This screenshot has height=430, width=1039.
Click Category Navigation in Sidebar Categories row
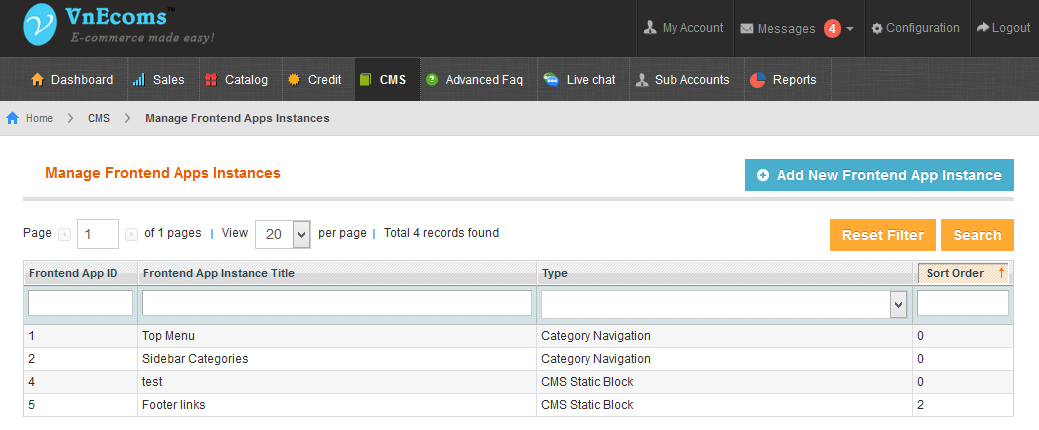click(x=596, y=358)
